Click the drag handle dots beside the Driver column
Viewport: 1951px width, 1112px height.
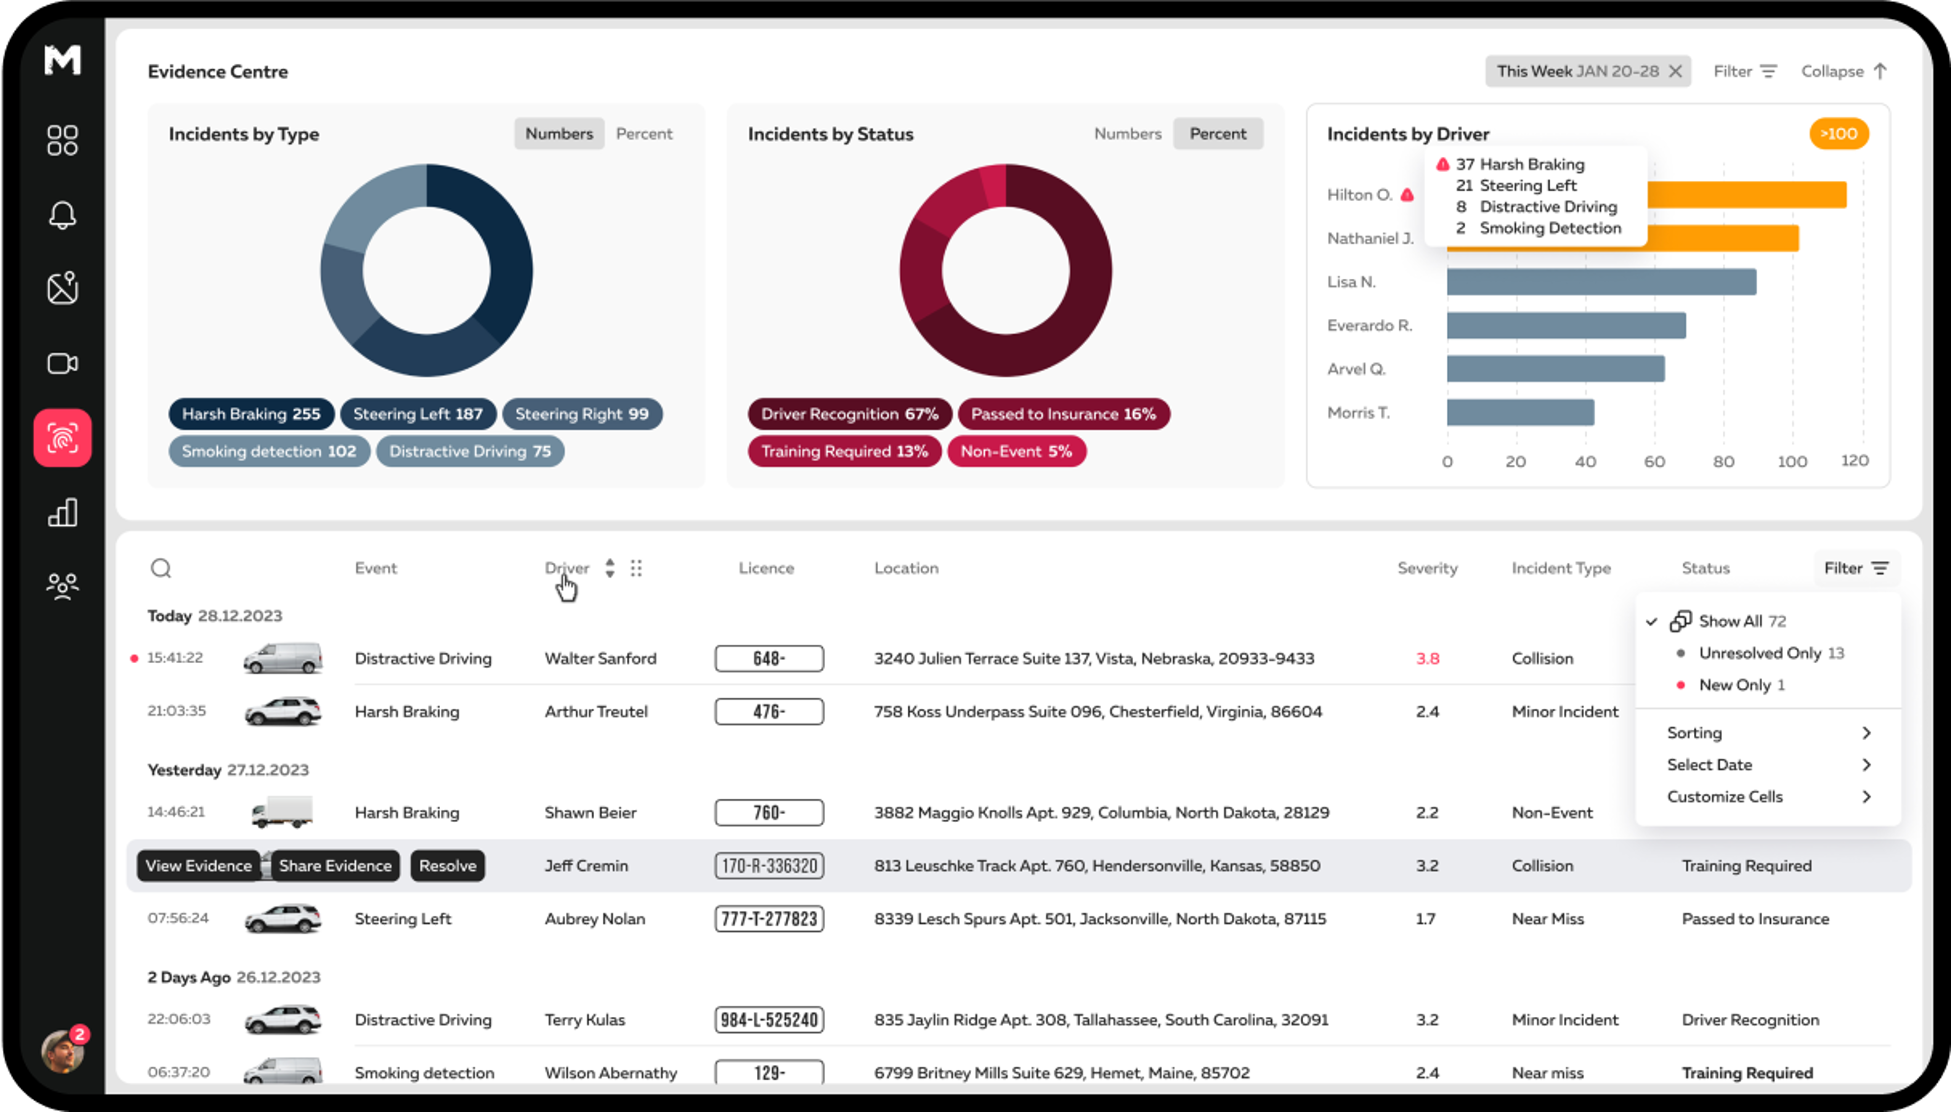click(x=636, y=568)
